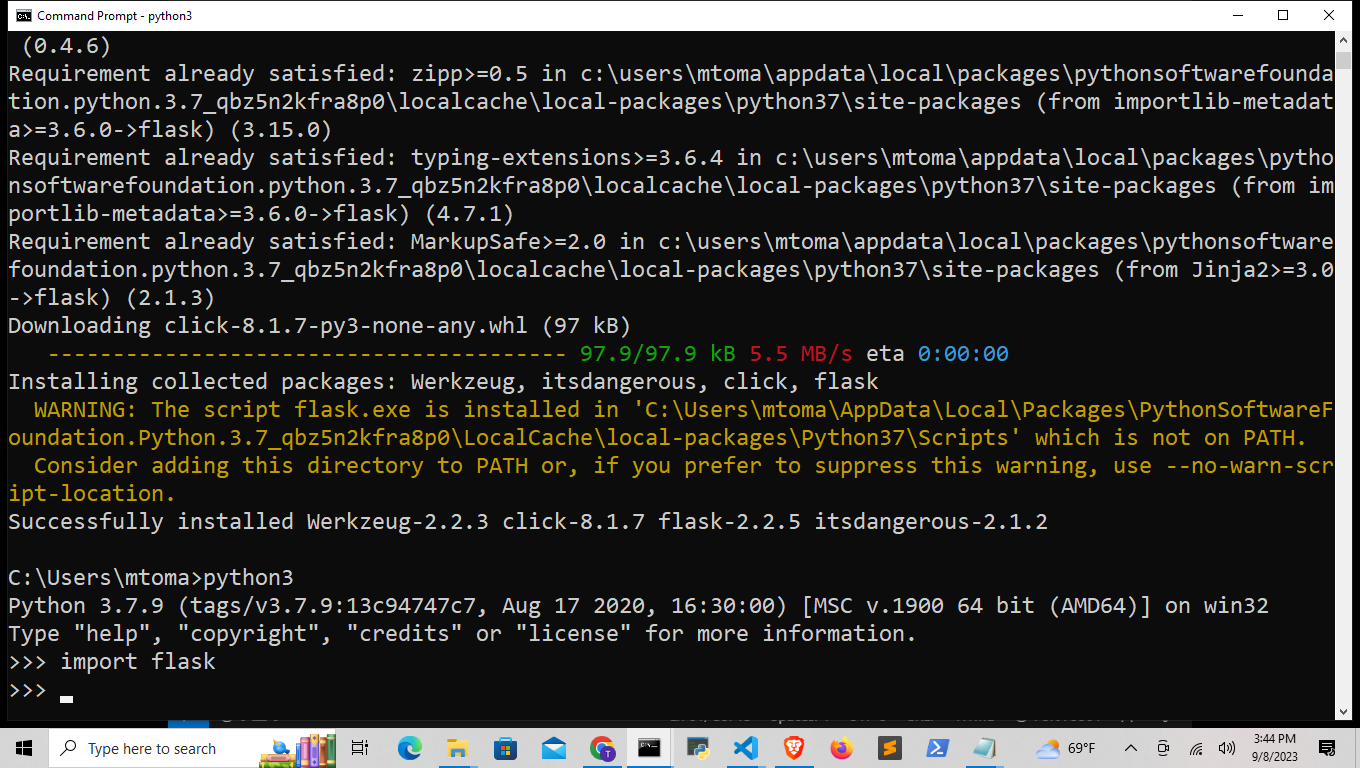Click the 'Python 3.7.9' version line

pos(638,605)
